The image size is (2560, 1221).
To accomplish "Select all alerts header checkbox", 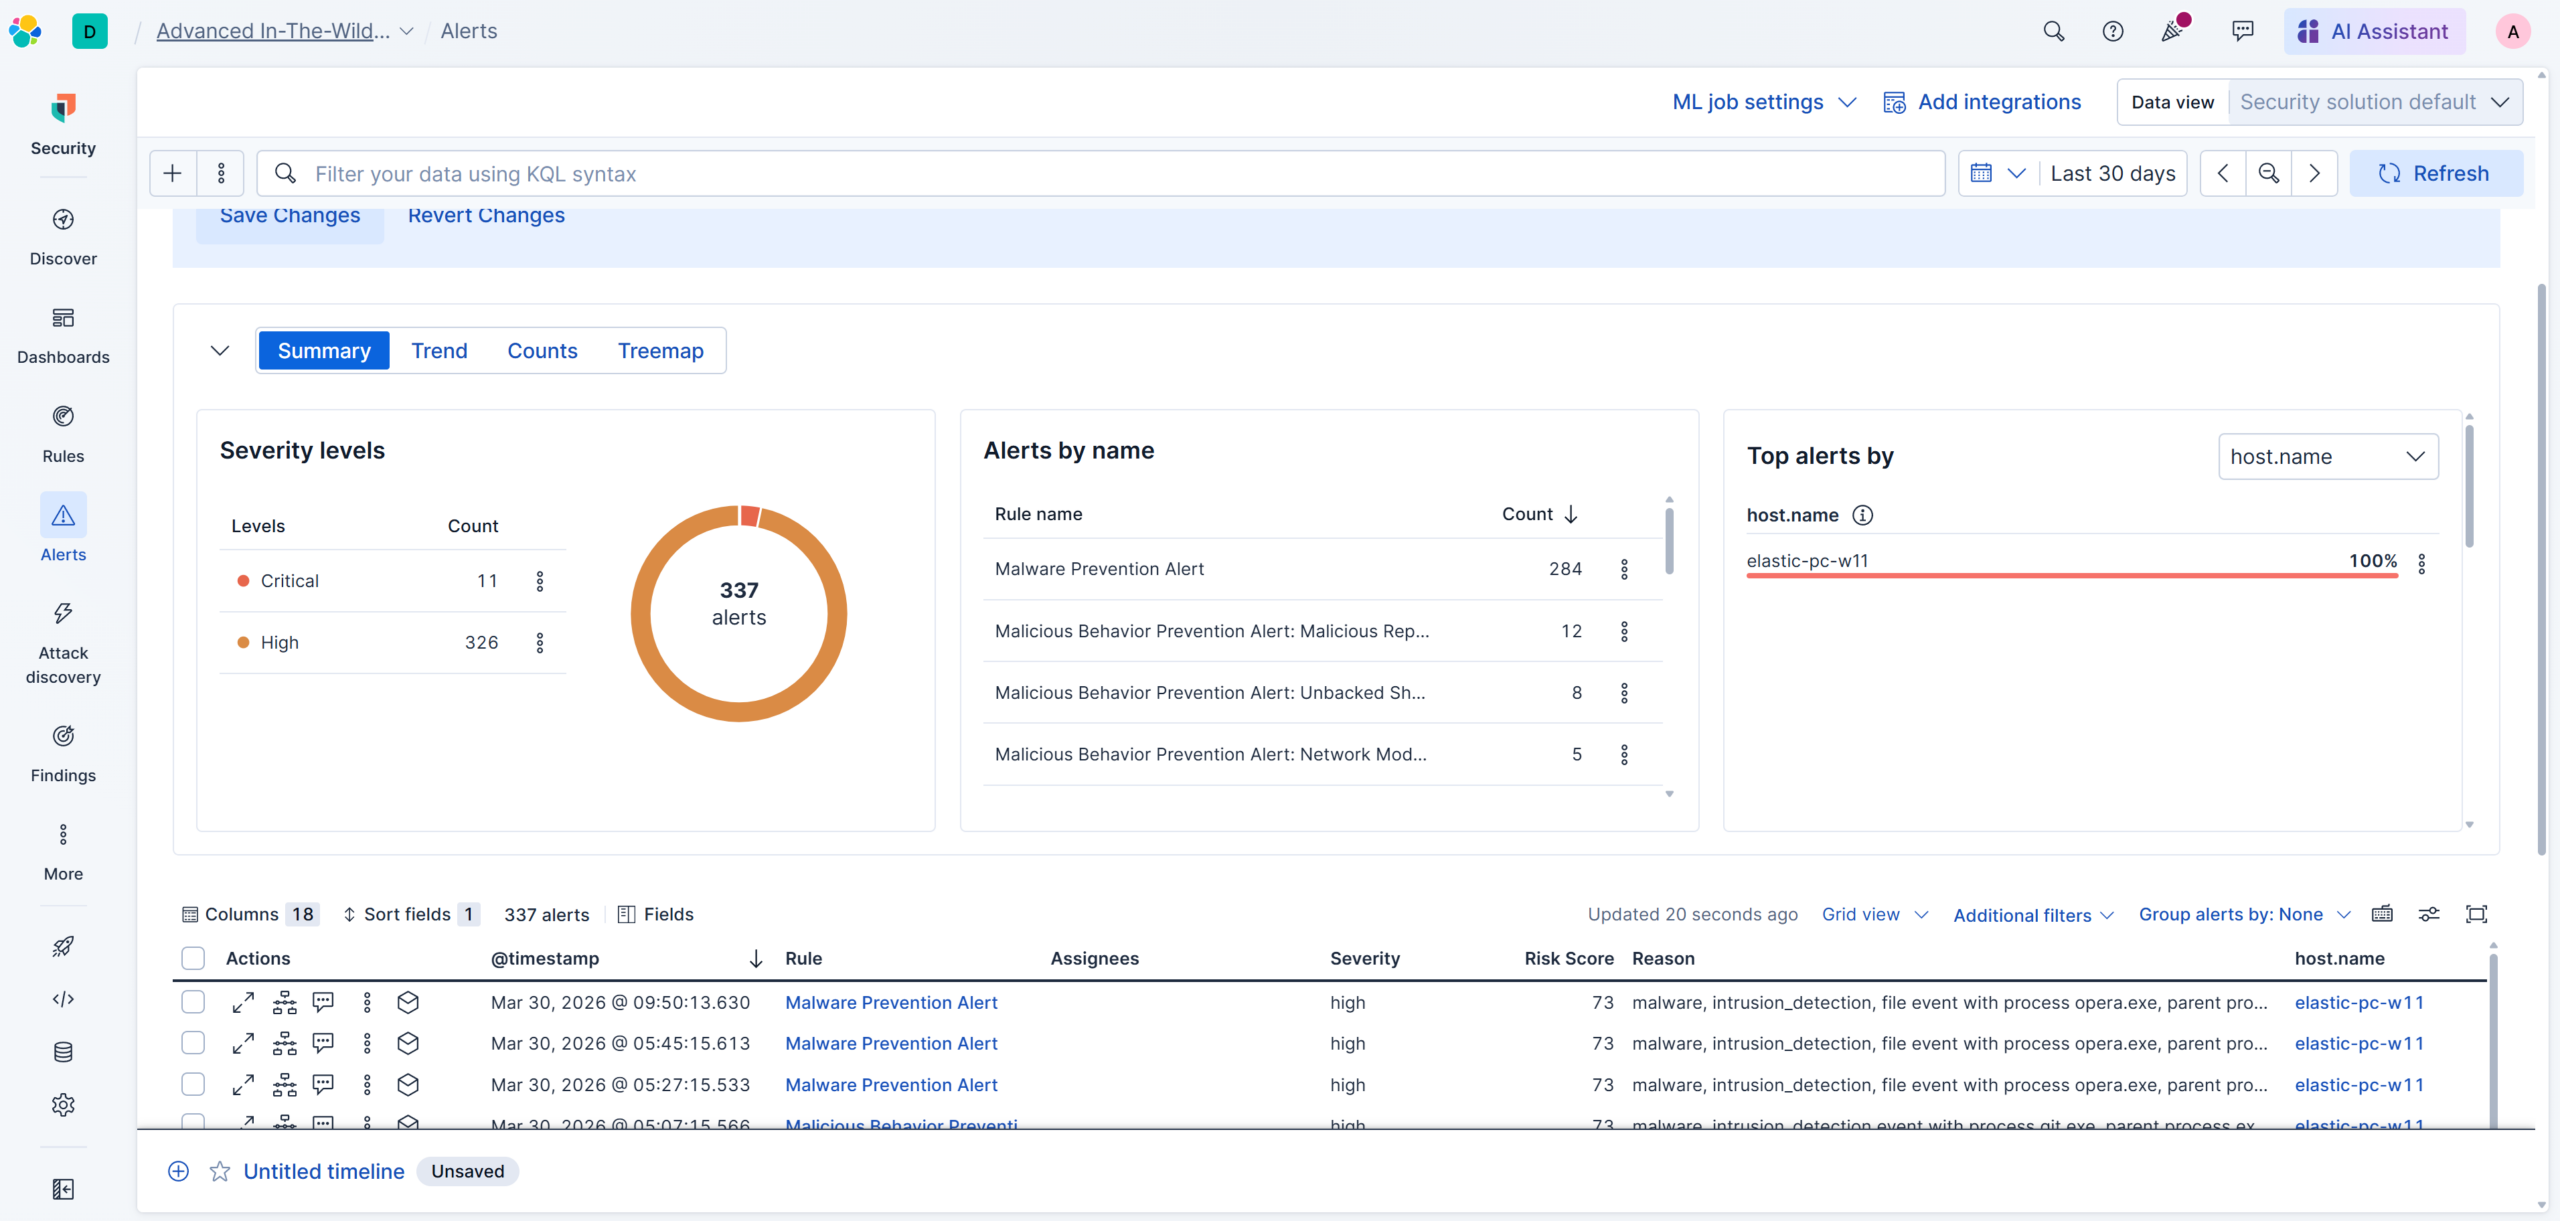I will (193, 958).
